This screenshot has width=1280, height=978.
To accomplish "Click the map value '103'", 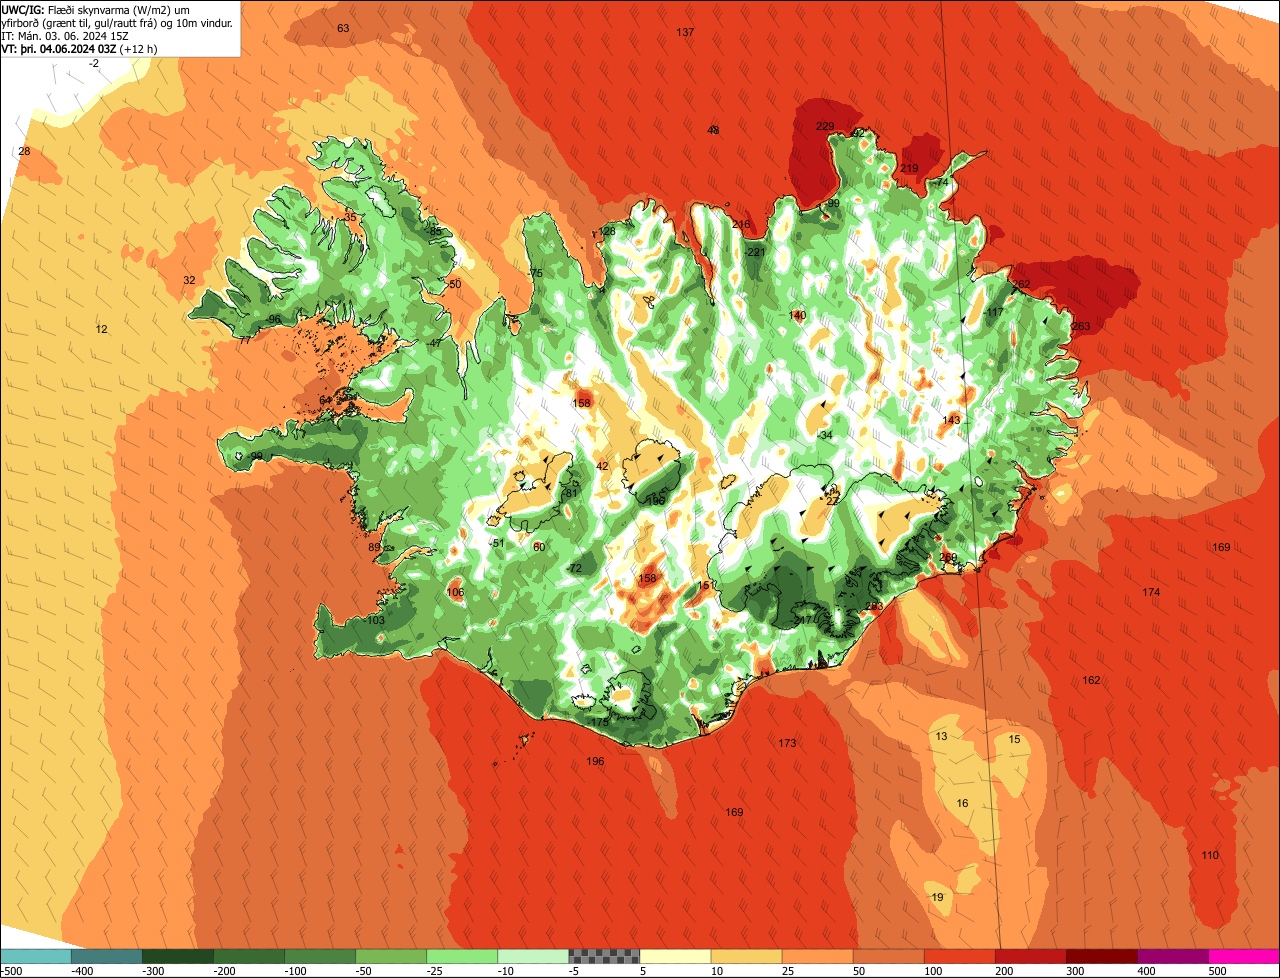I will (376, 620).
